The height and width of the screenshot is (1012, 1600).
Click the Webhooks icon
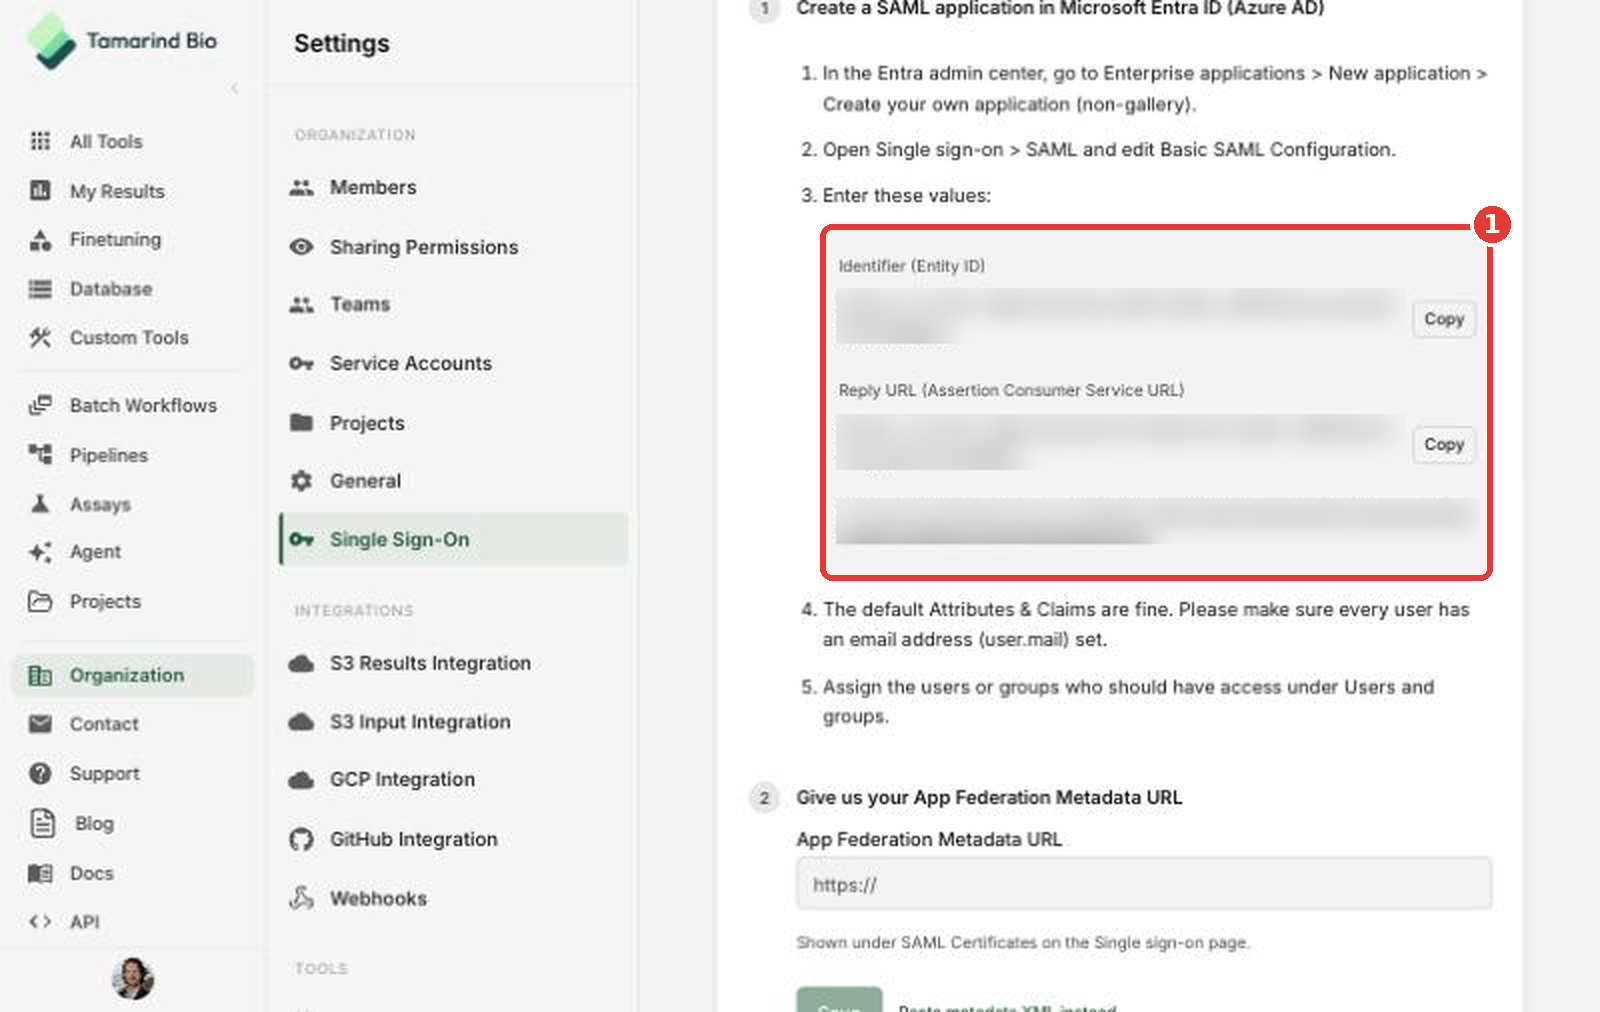301,897
